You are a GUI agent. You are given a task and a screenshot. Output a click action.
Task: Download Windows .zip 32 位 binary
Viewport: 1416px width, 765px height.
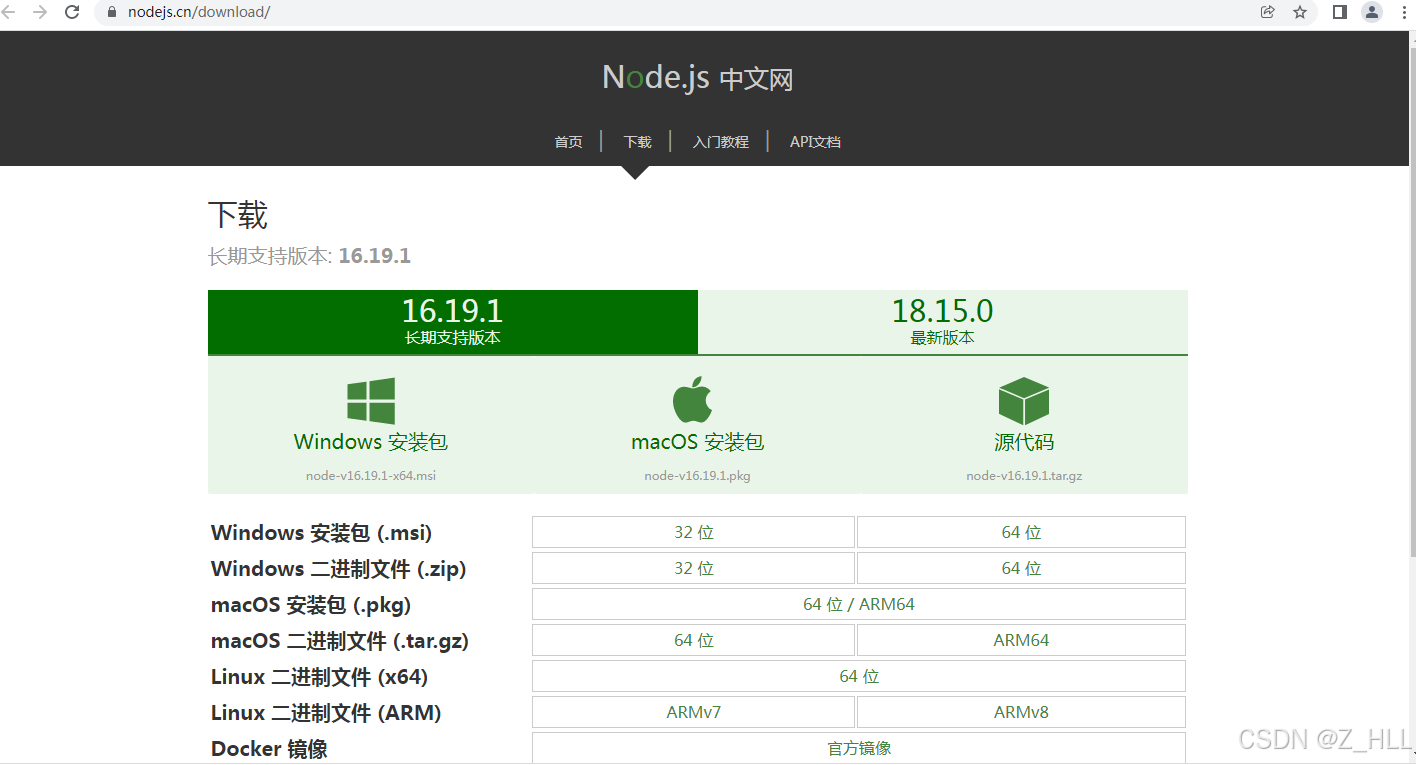tap(693, 568)
